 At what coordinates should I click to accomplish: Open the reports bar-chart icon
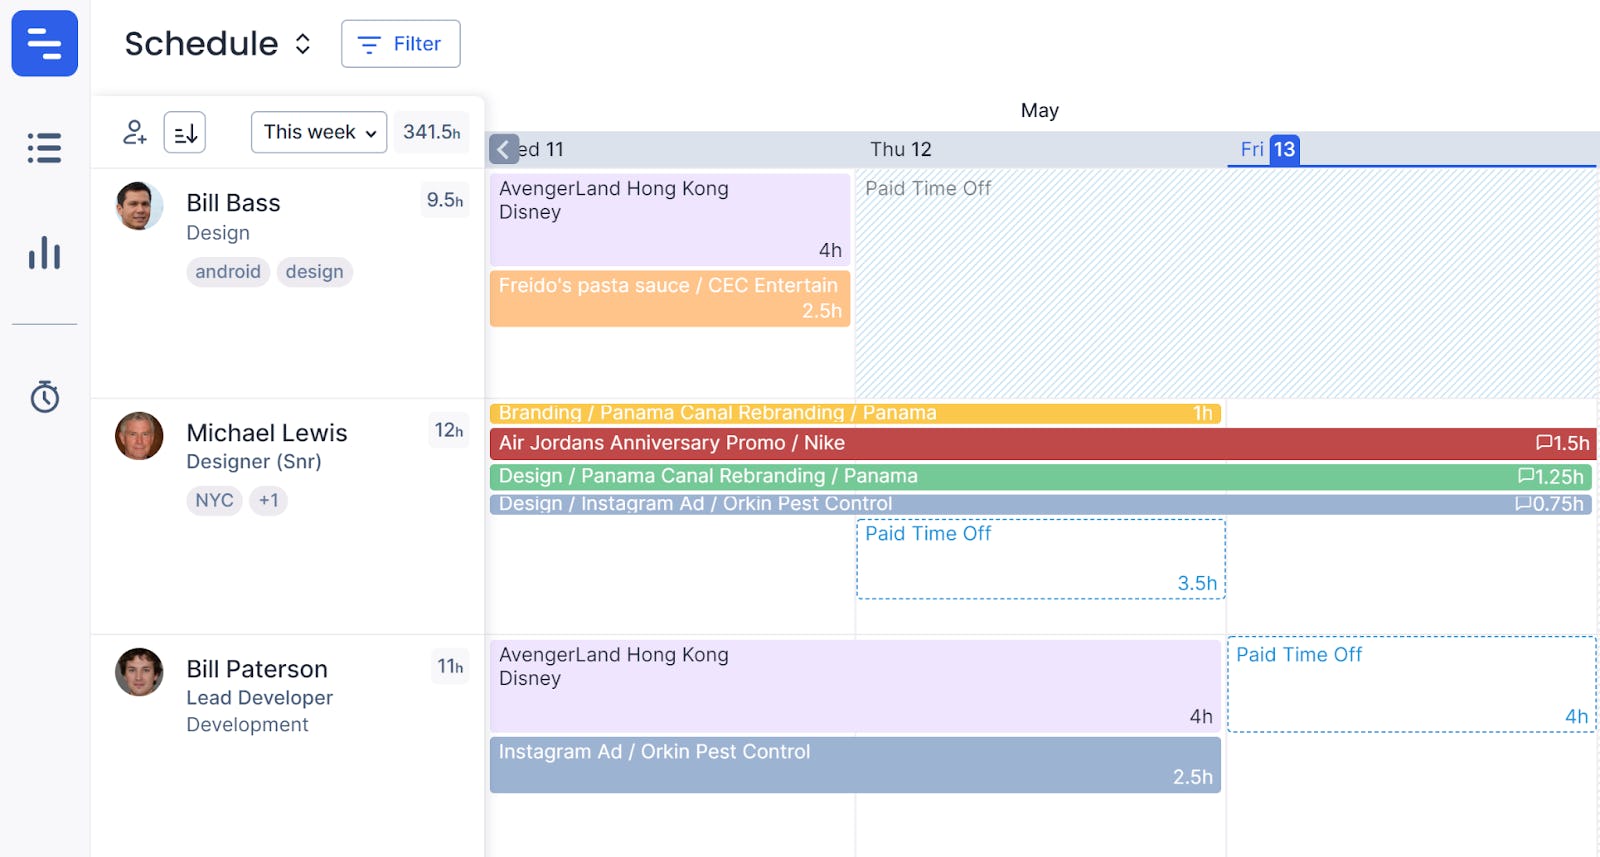click(44, 254)
